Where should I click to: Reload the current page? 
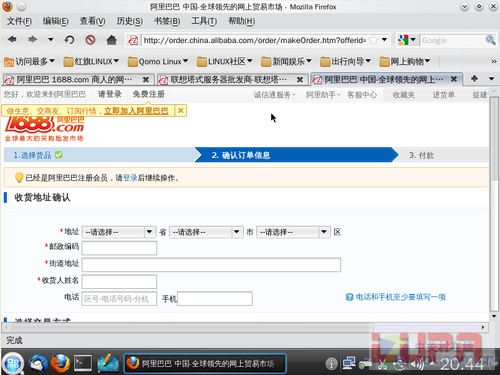pos(69,40)
